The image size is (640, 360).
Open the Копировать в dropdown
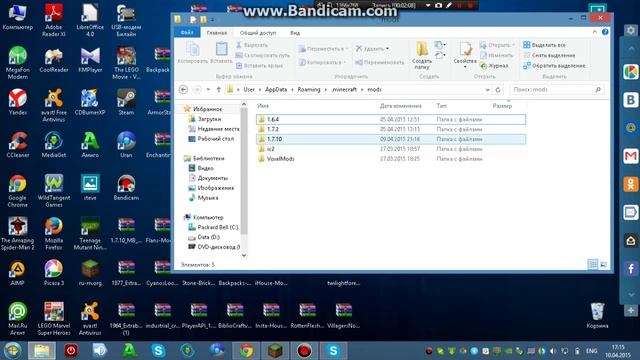pyautogui.click(x=322, y=62)
